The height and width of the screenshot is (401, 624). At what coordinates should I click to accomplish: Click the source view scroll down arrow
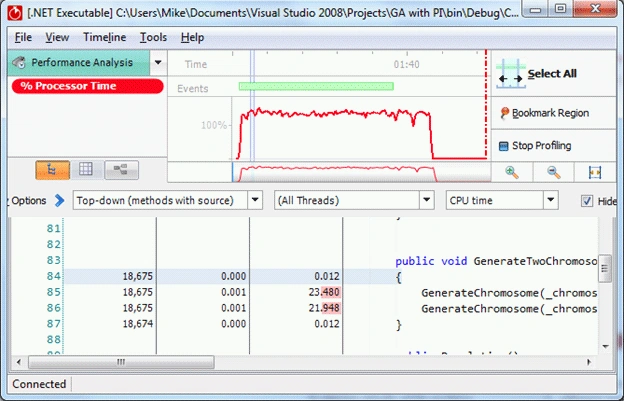pos(605,346)
